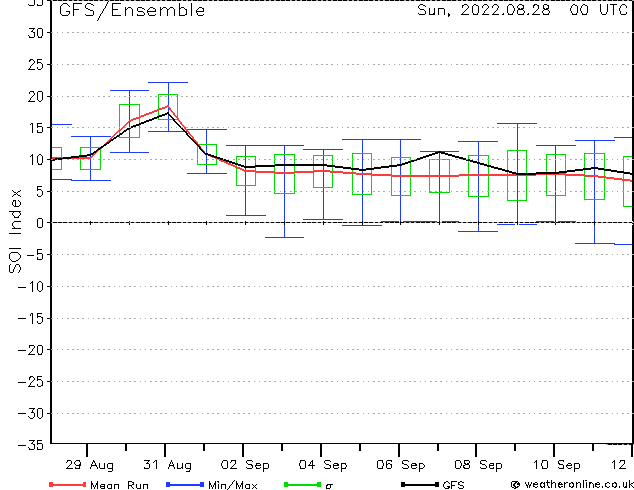Screen dimensions: 634x490
Task: Click the y-axis value -5
Action: 35,255
